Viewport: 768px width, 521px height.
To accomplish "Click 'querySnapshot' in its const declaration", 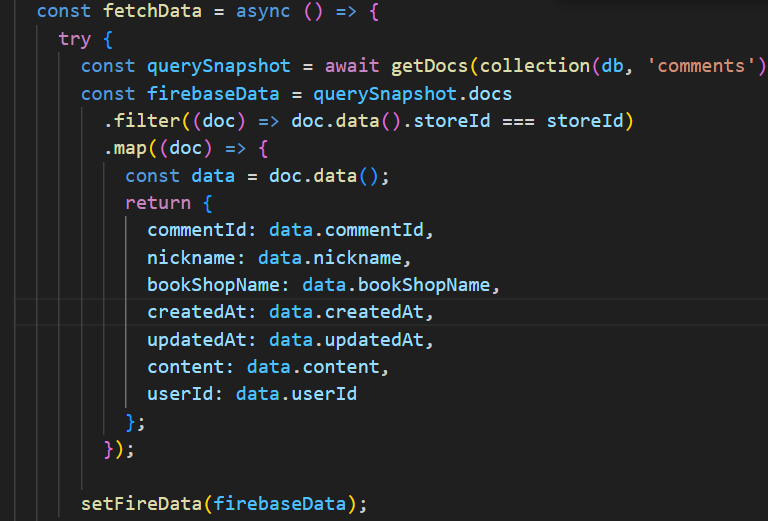I will pos(218,66).
